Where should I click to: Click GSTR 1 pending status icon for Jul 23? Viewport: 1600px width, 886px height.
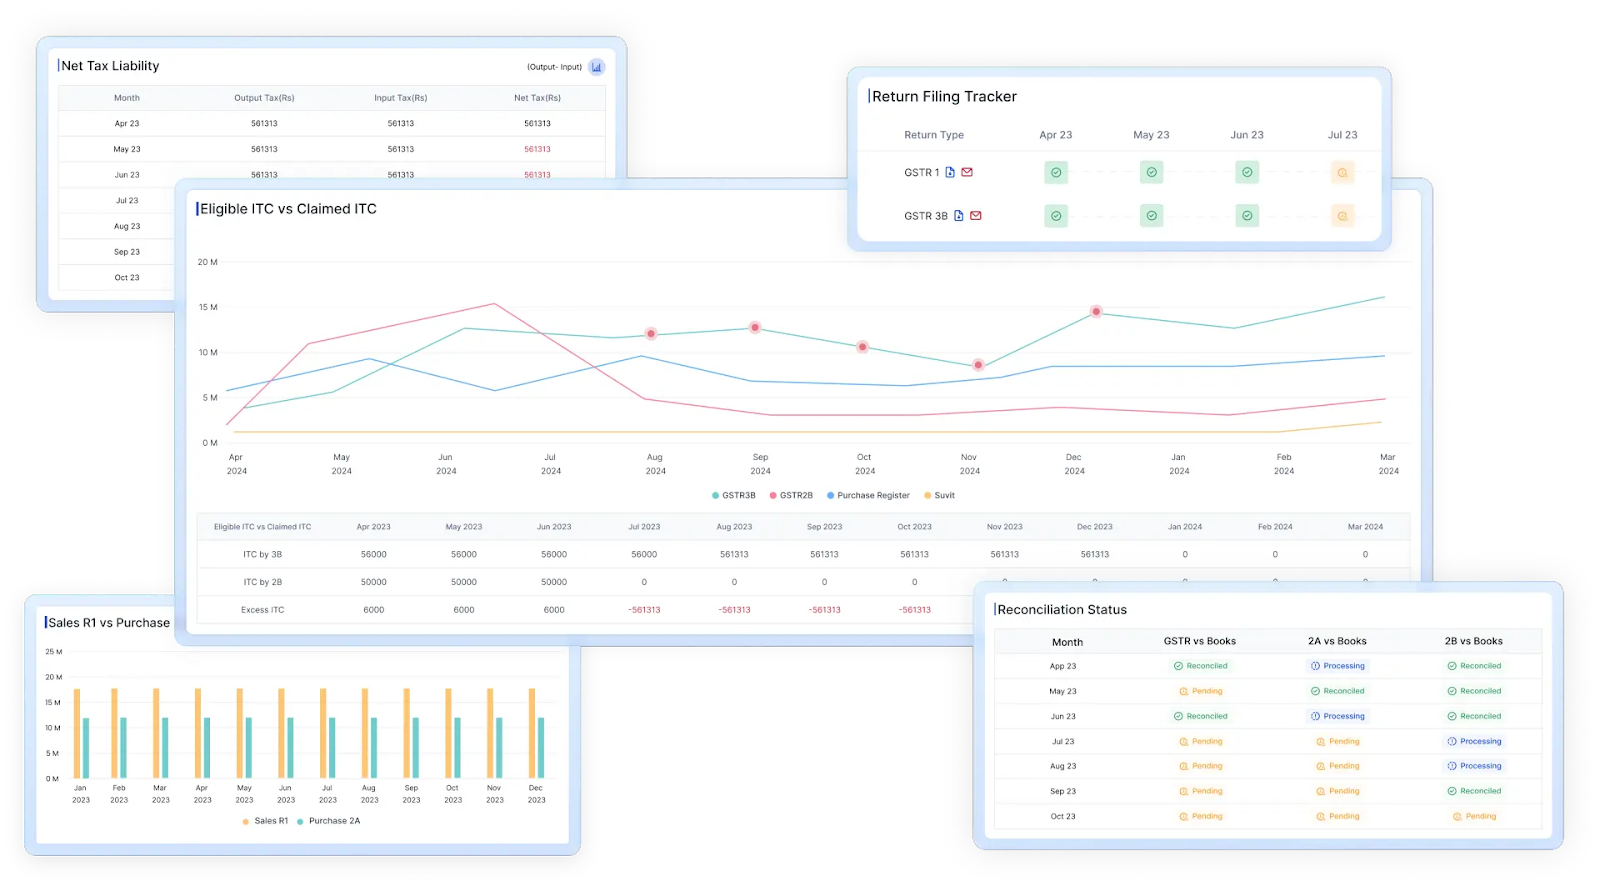tap(1342, 172)
